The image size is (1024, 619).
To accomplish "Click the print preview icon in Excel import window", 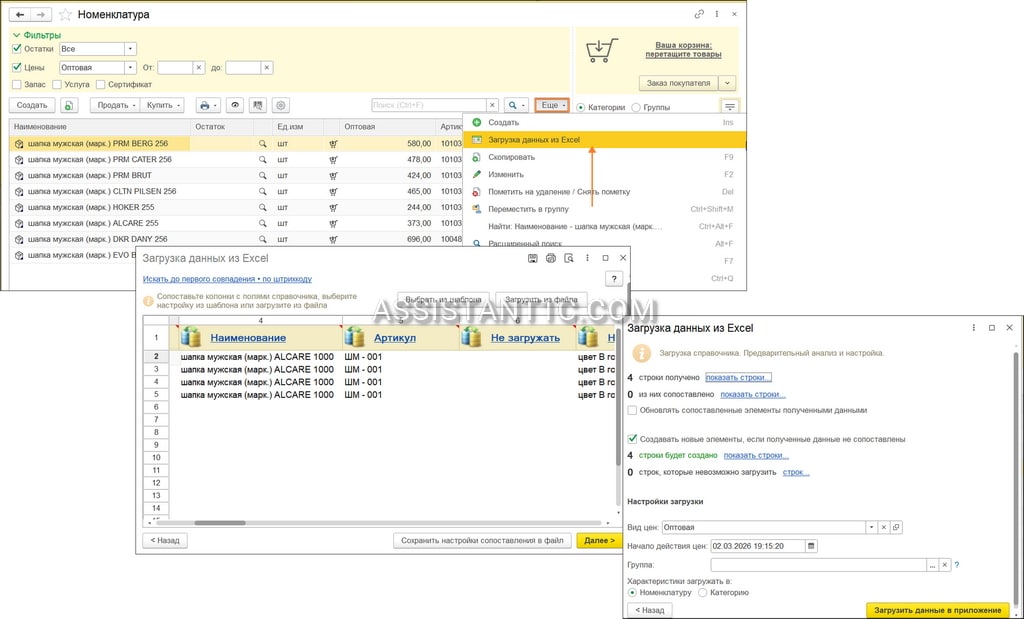I will point(569,259).
